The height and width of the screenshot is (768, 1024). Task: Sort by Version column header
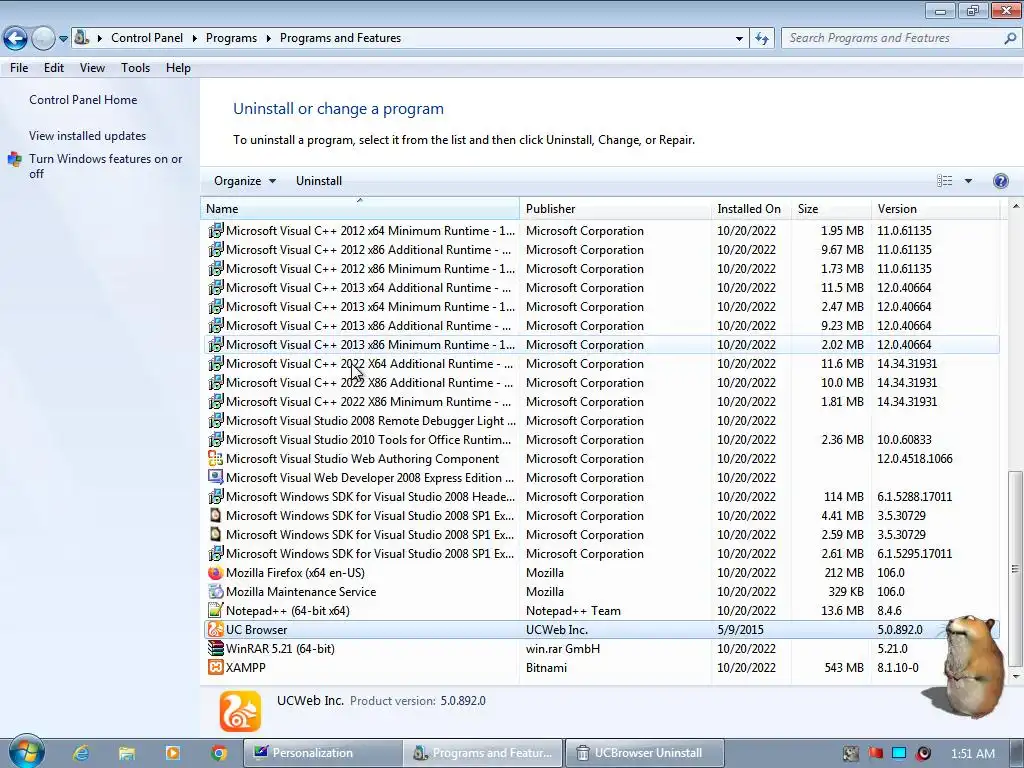pos(935,209)
